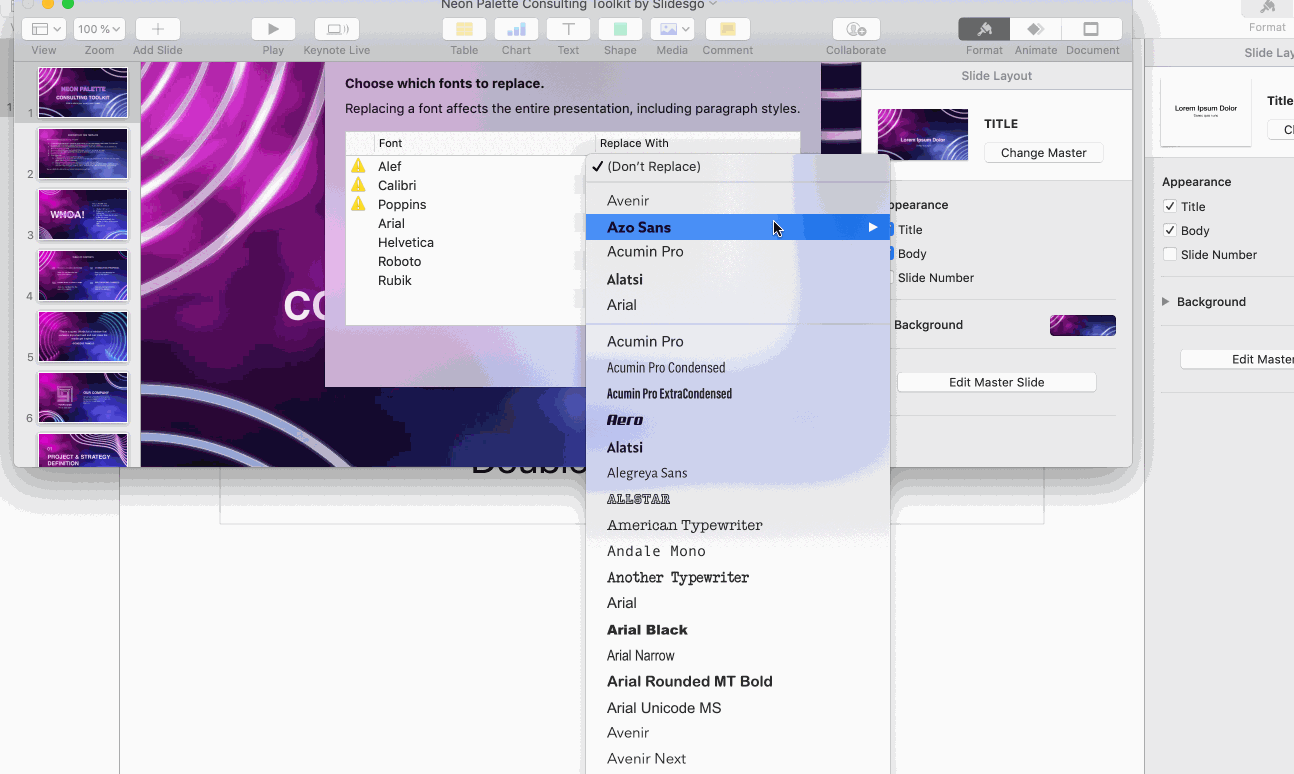Insert a Table using the toolbar icon
Viewport: 1294px width, 774px height.
pos(464,30)
